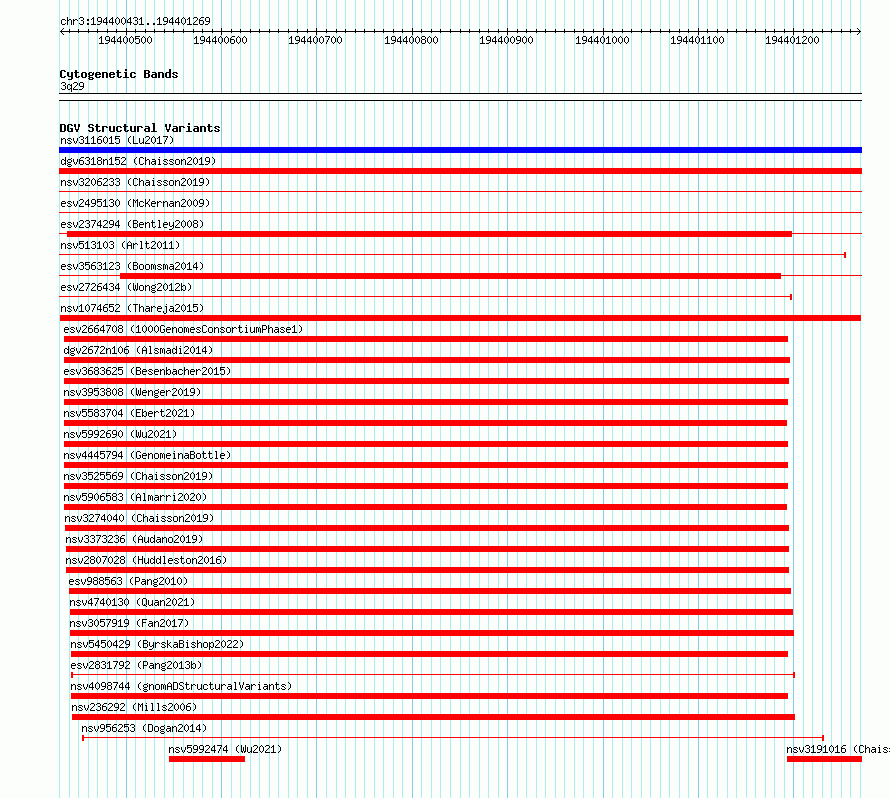This screenshot has height=798, width=890.
Task: Click ruler position 194401200
Action: [792, 40]
